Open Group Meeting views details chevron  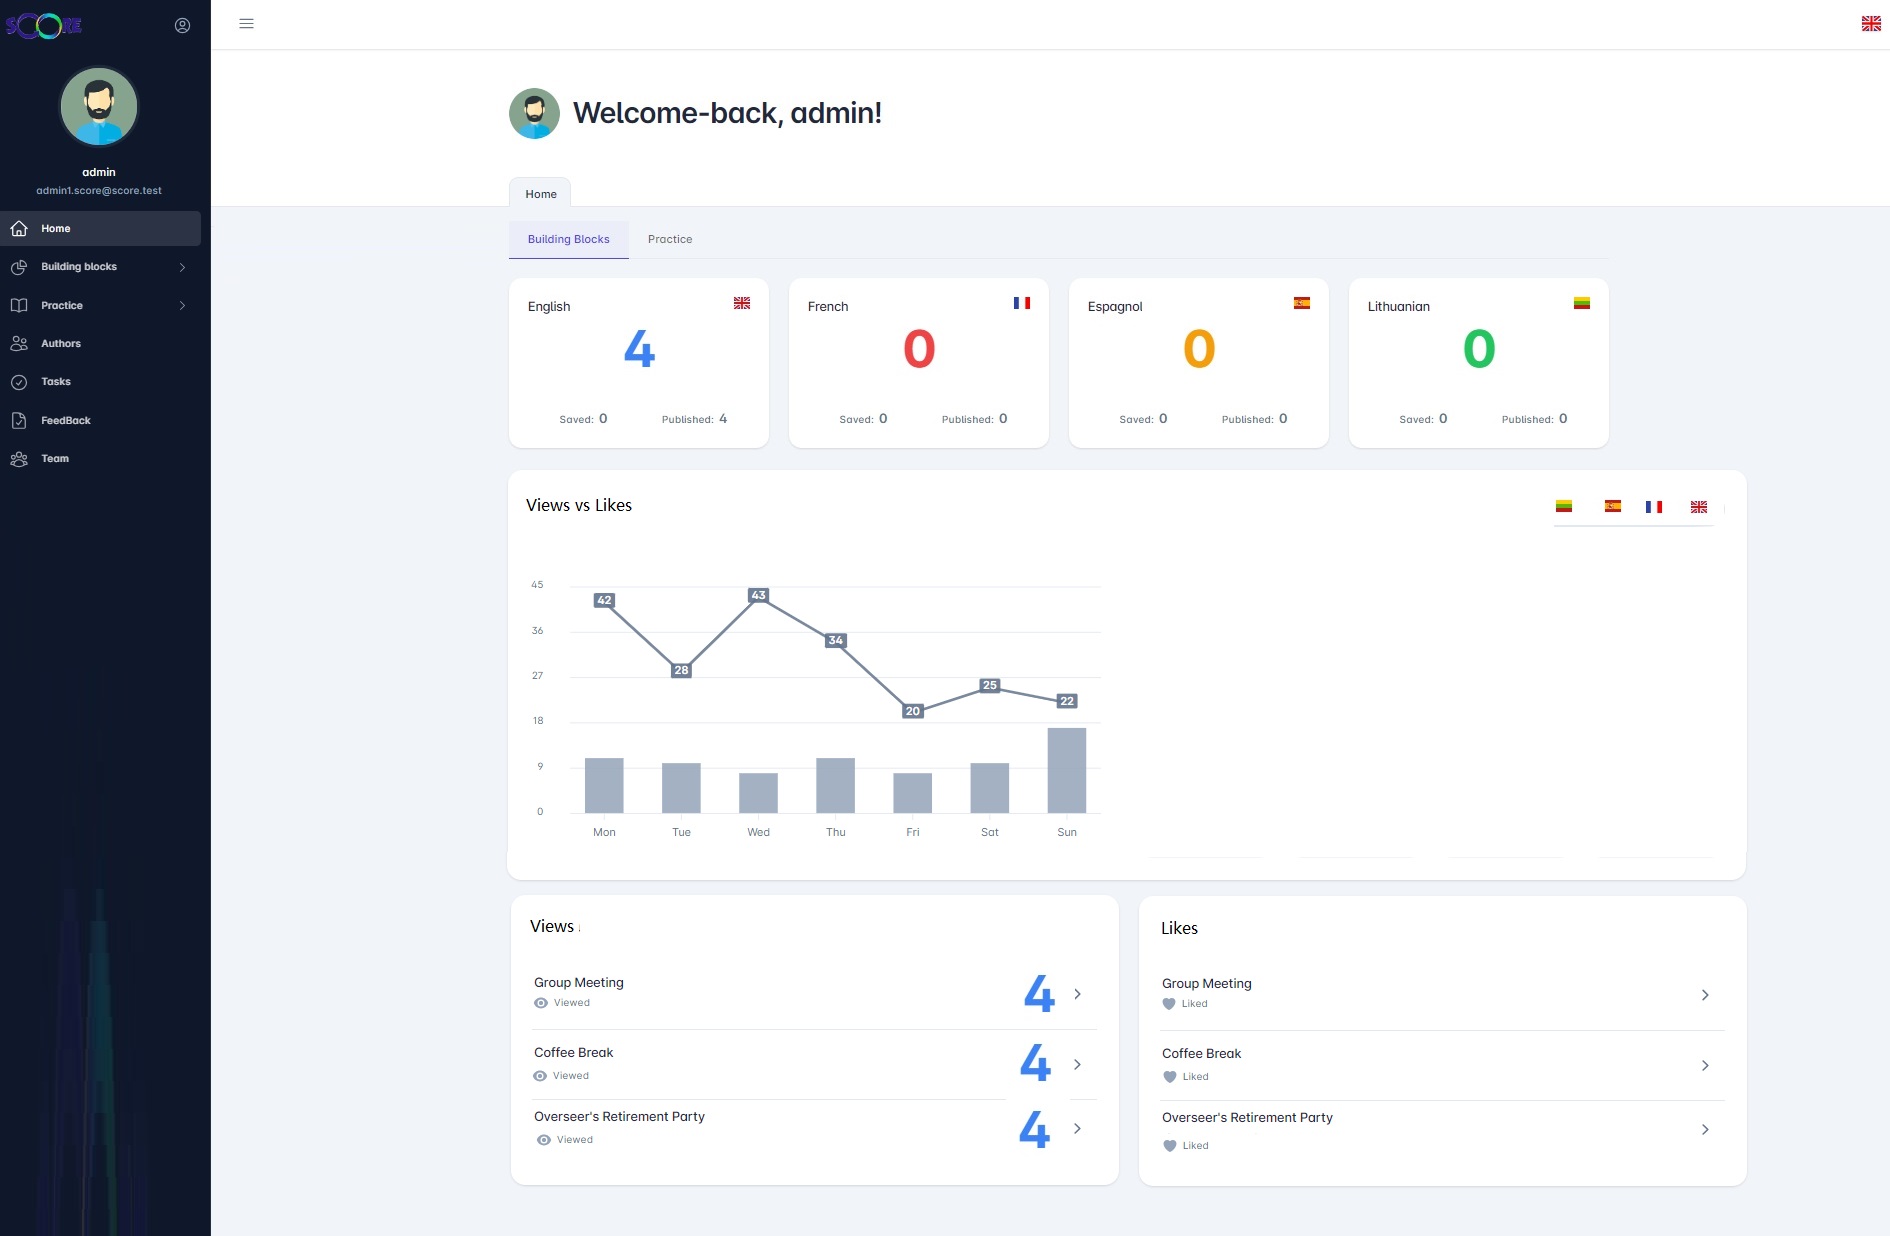(1077, 994)
